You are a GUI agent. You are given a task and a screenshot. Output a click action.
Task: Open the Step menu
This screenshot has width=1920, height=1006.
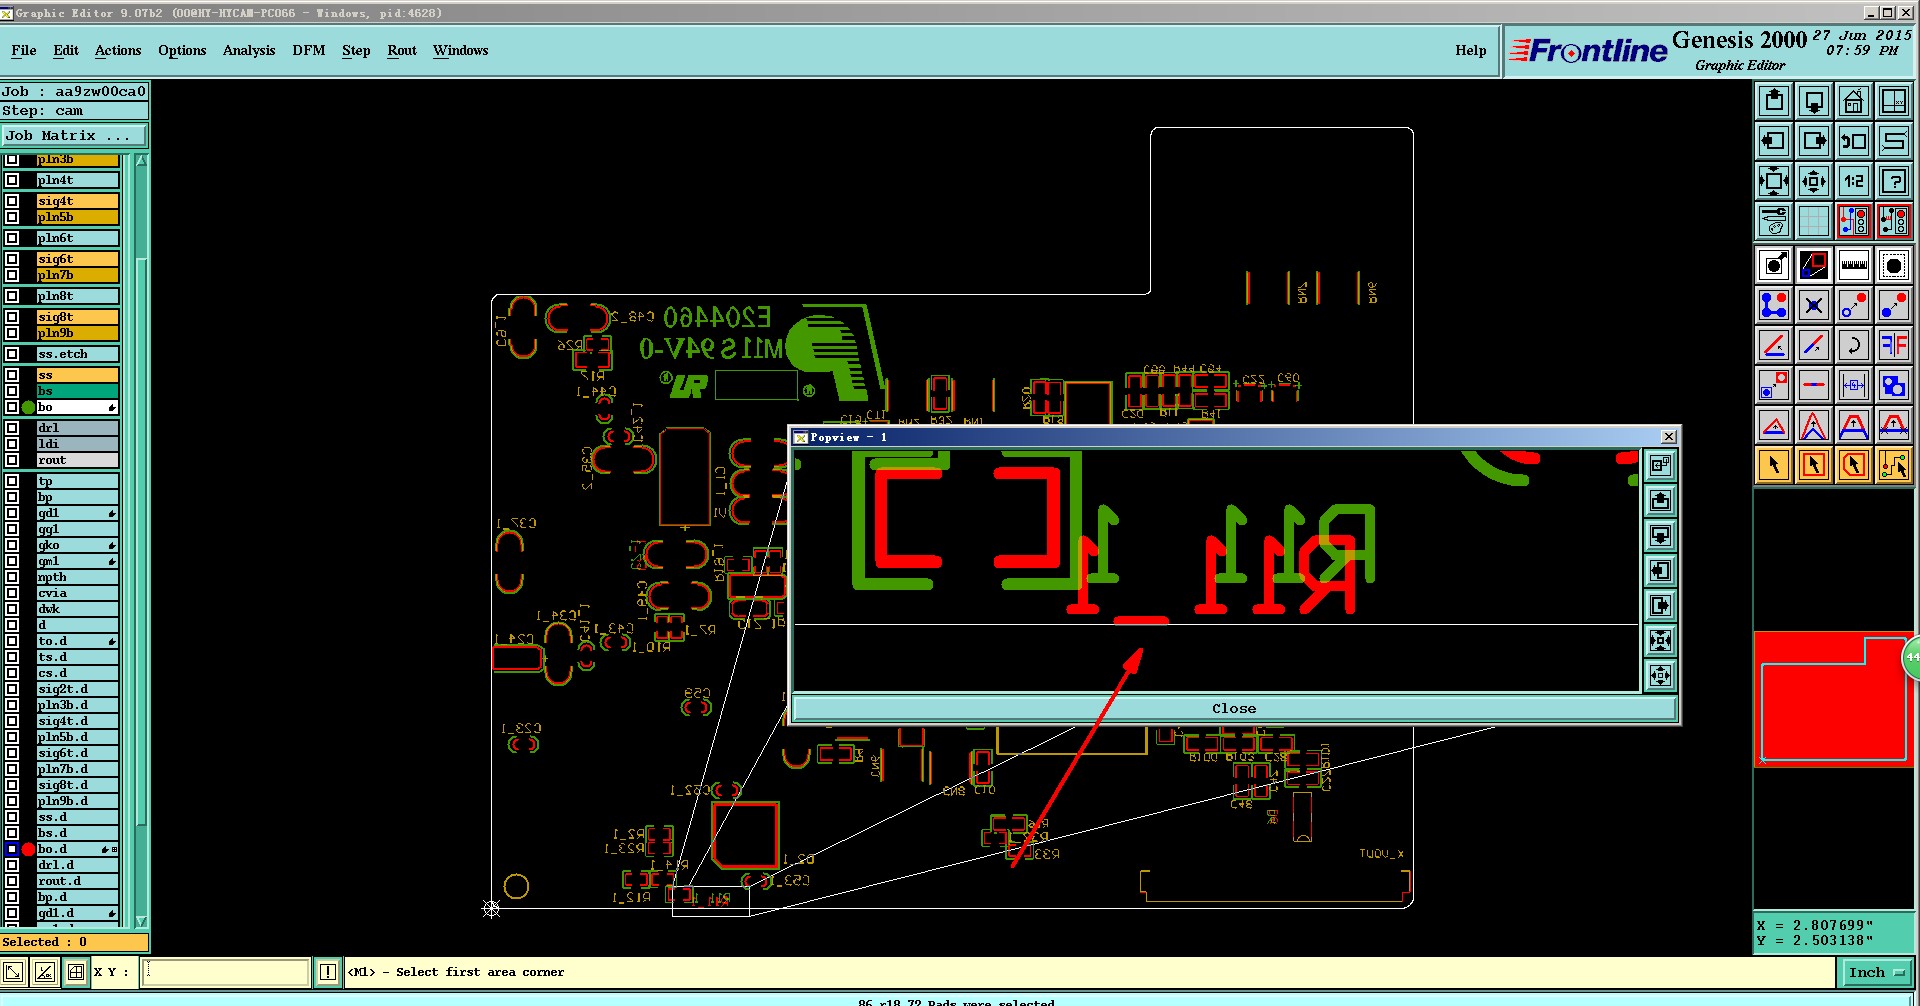356,50
